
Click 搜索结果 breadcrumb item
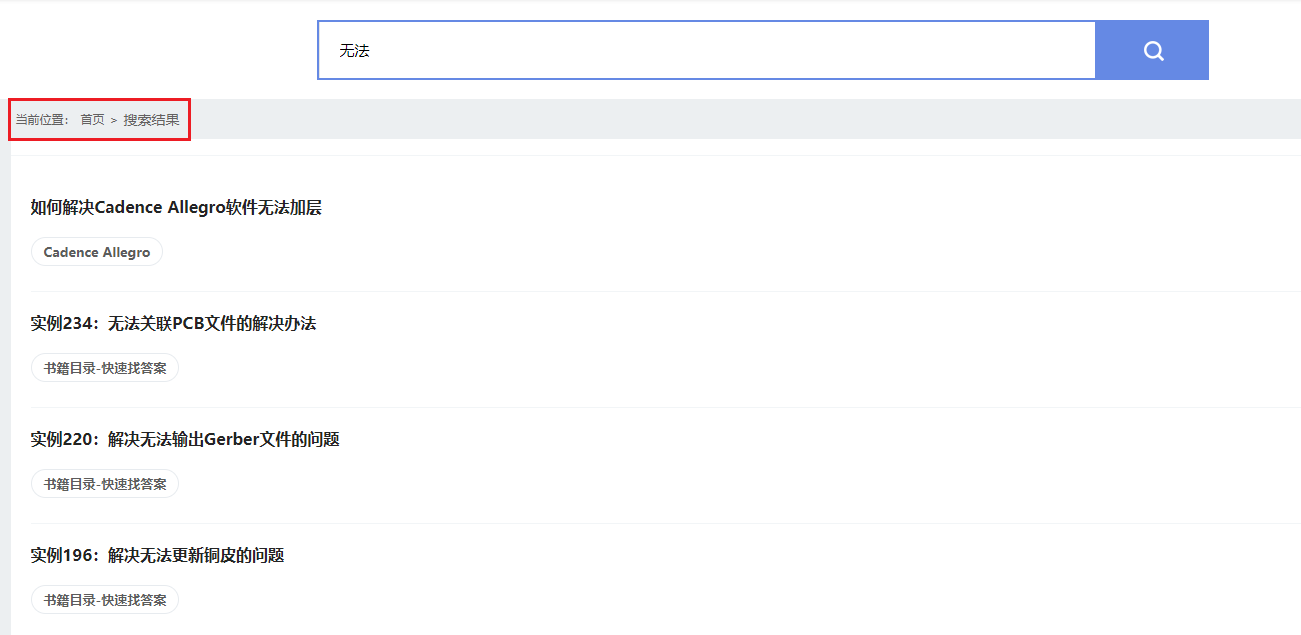pos(152,120)
